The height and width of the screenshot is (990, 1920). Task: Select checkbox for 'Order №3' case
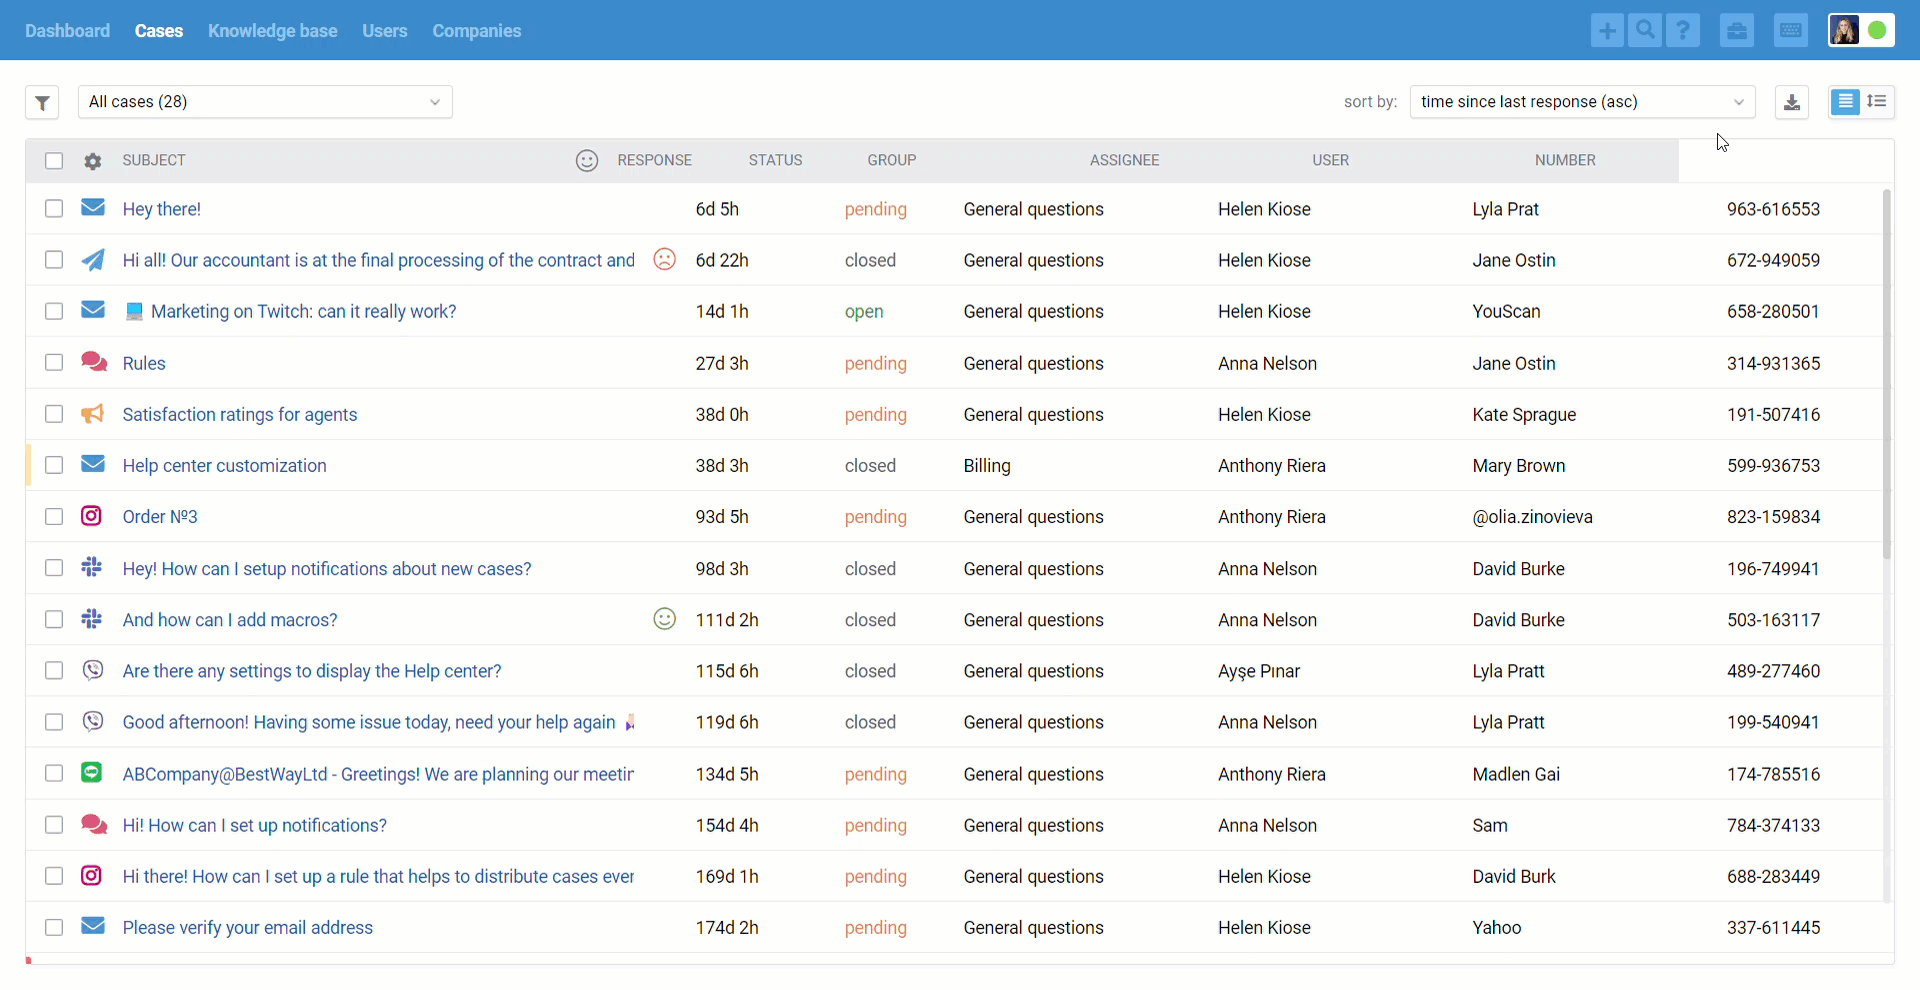(54, 517)
